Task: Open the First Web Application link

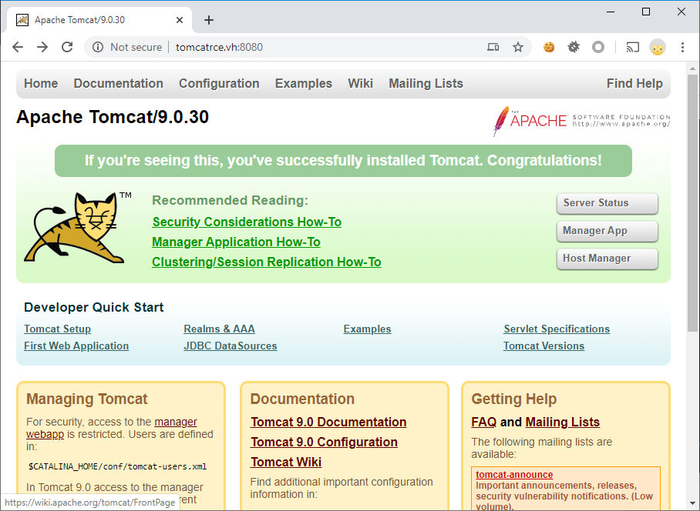Action: point(76,346)
